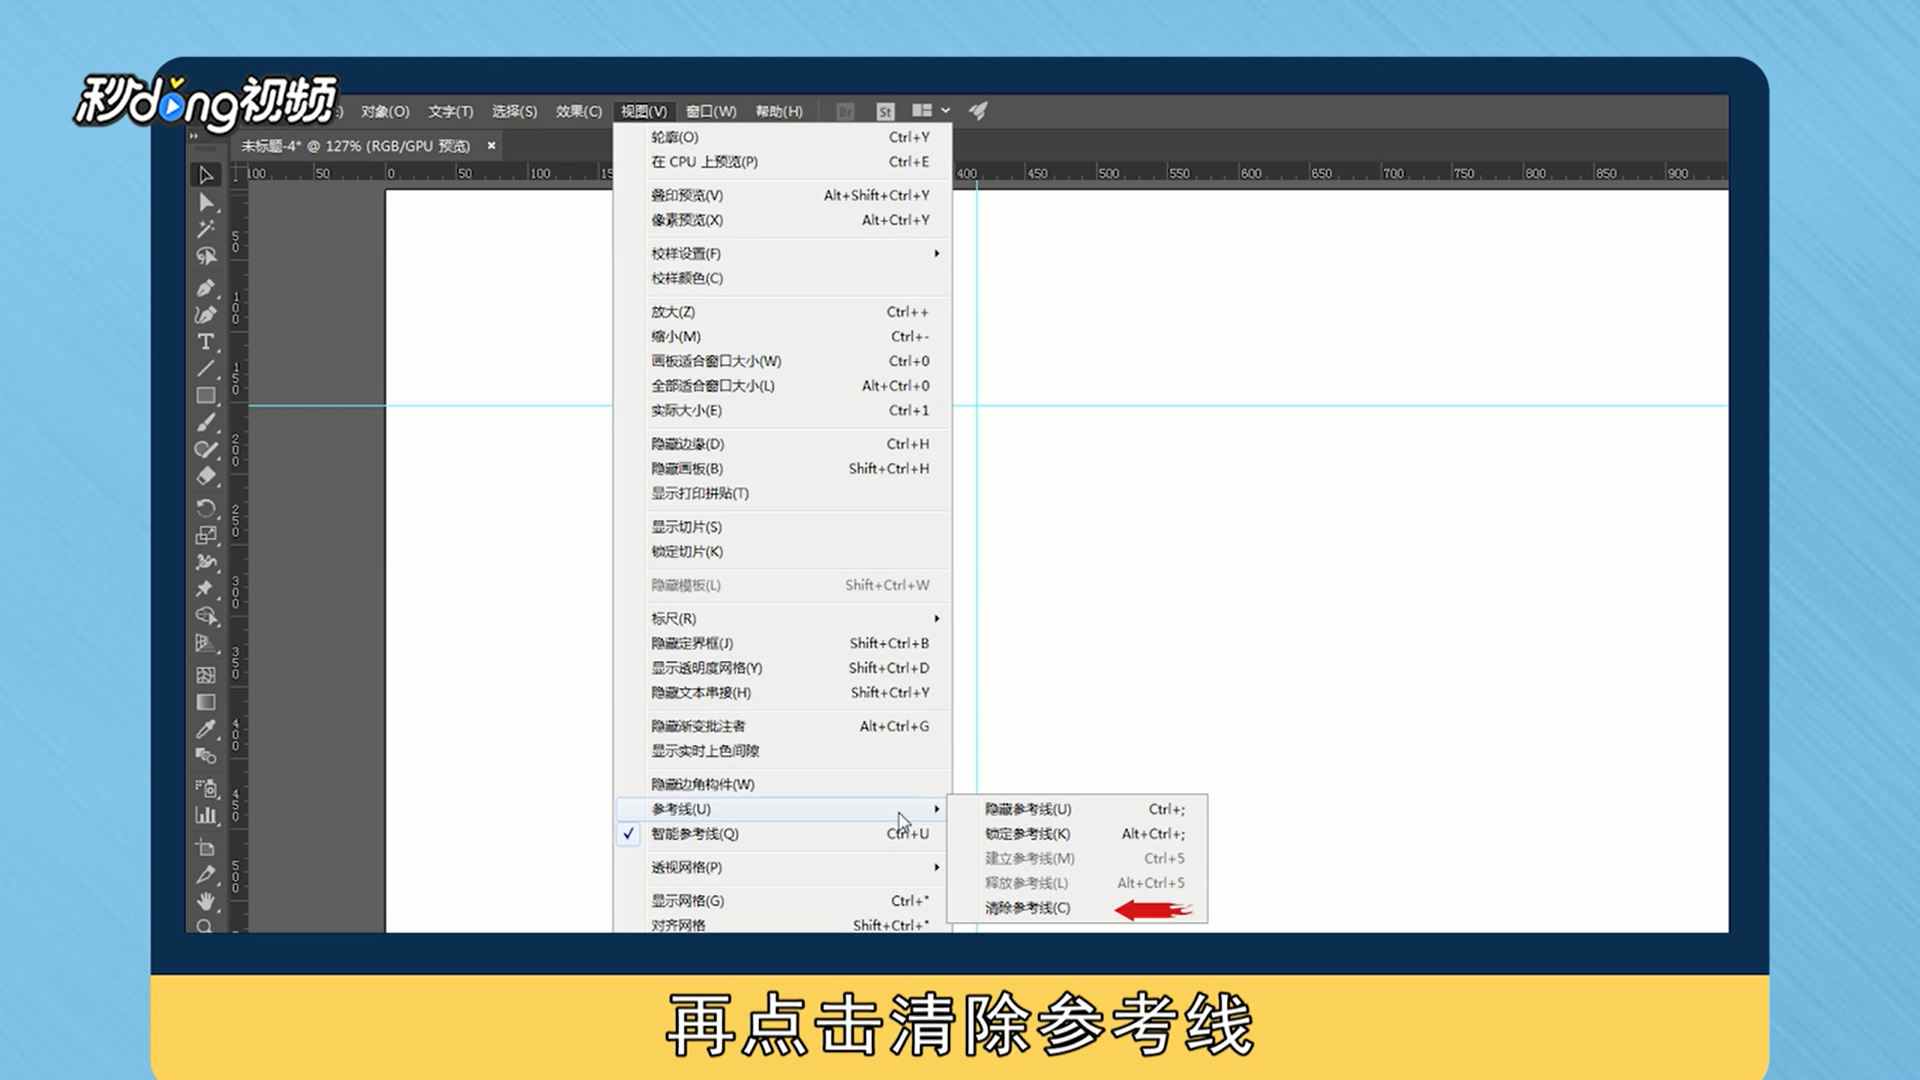1920x1080 pixels.
Task: Switch to 未标题-4 document tab
Action: pyautogui.click(x=355, y=146)
